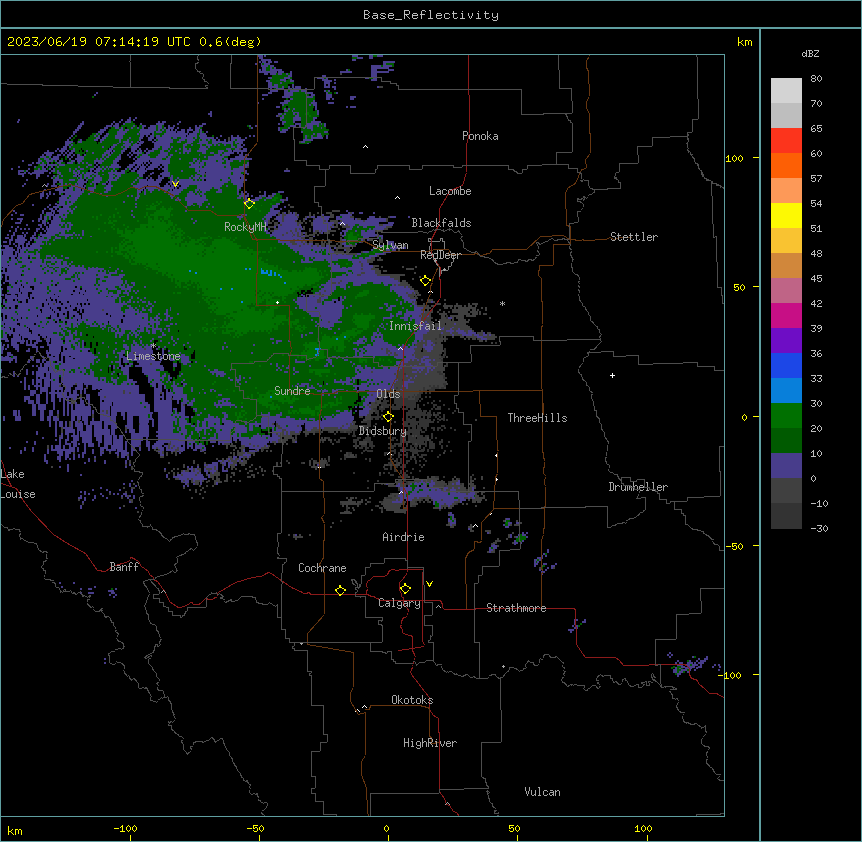This screenshot has height=842, width=862.
Task: Click the Base_Reflectivity title
Action: (x=431, y=15)
